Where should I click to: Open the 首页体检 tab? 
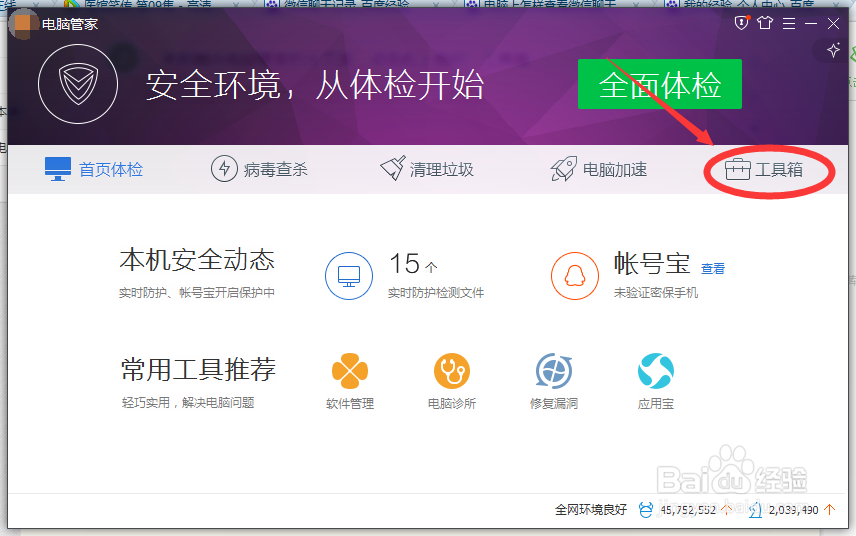(x=94, y=169)
